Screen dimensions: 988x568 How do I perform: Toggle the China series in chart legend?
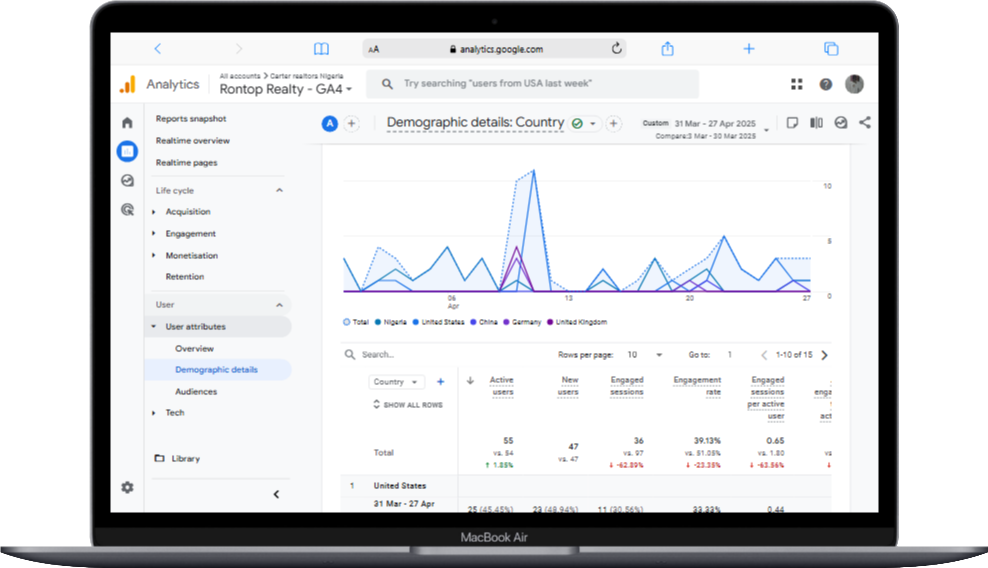[484, 322]
